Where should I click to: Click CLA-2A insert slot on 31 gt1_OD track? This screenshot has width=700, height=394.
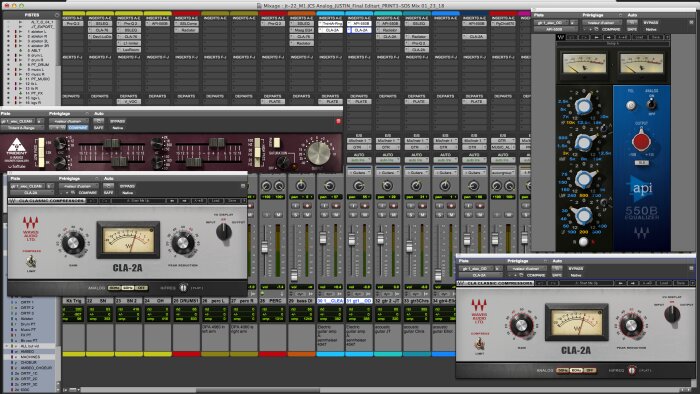point(359,30)
